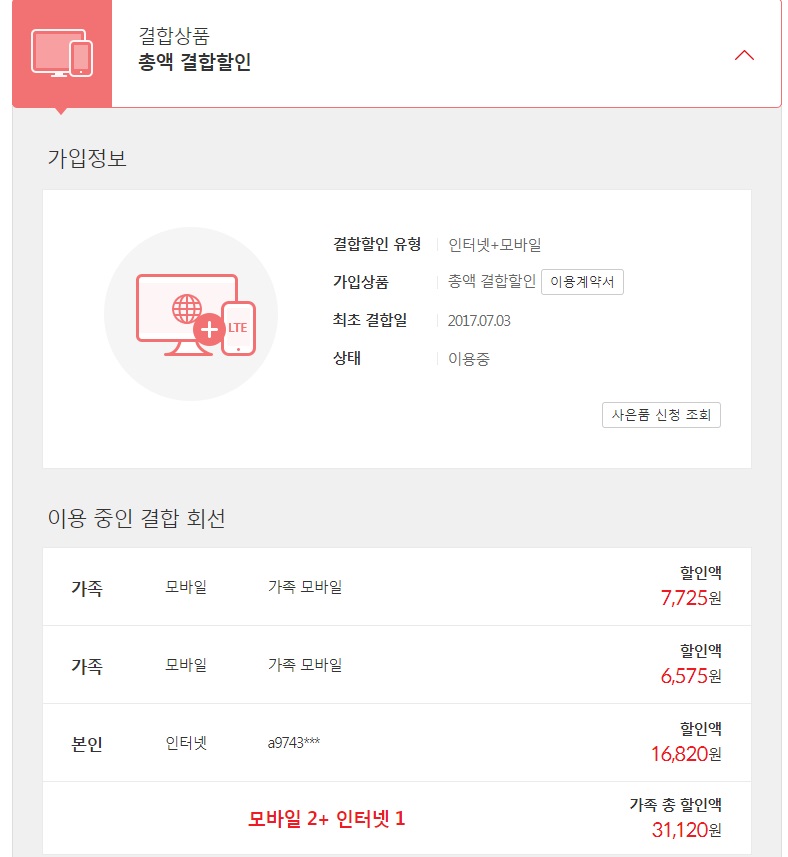Click the 7,725원 discount amount

point(690,599)
